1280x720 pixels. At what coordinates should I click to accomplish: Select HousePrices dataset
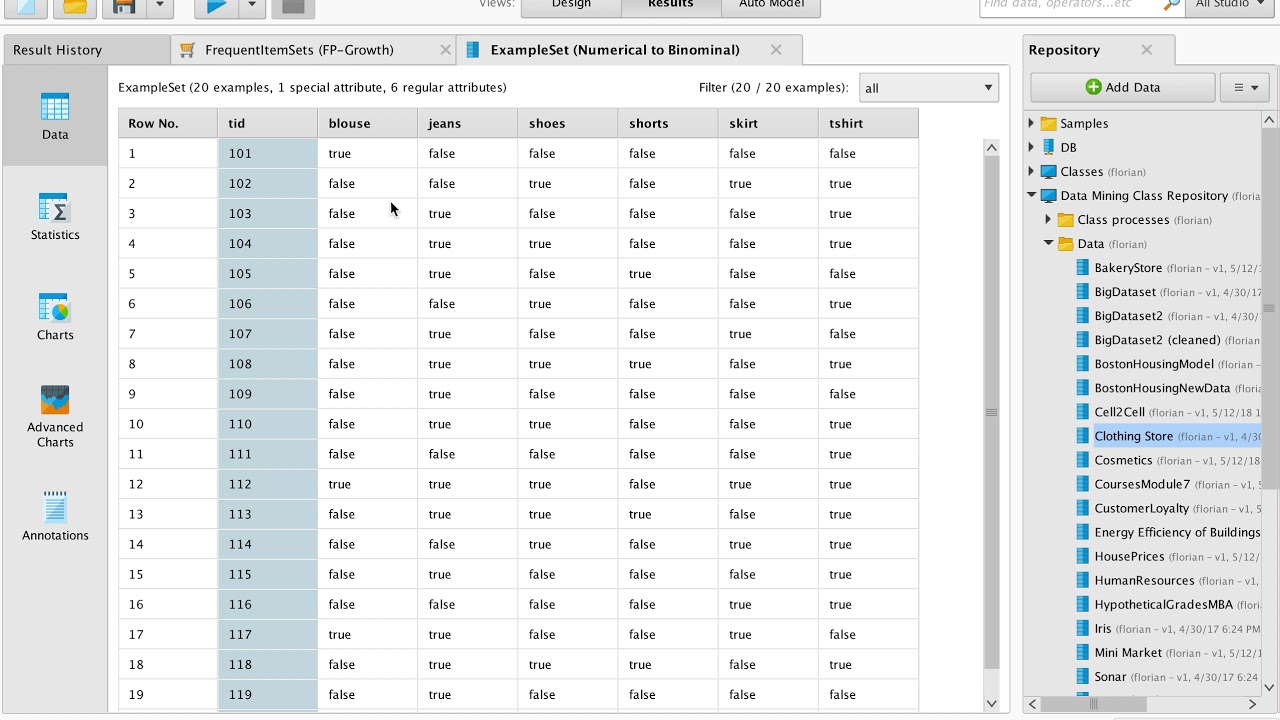[1129, 557]
